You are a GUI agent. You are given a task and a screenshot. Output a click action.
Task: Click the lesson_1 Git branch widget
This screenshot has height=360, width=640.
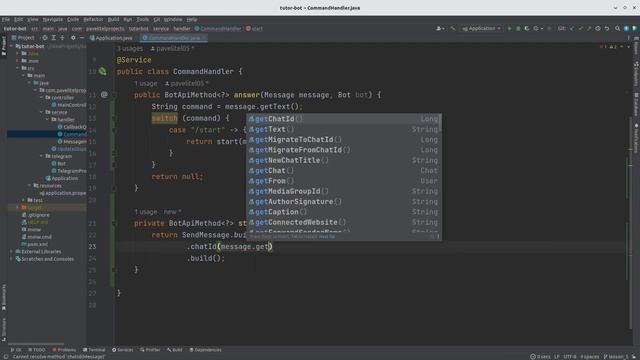[x=616, y=356]
